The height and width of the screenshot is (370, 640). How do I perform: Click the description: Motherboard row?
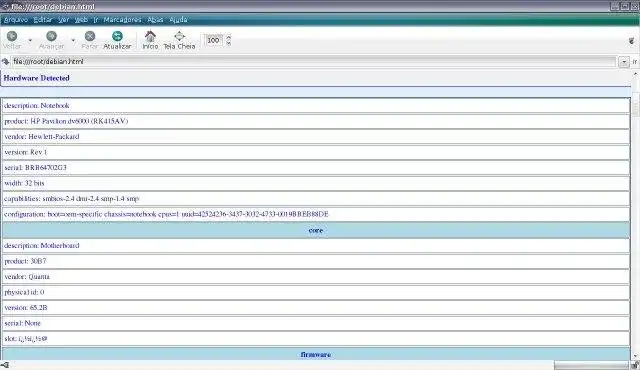coord(316,246)
